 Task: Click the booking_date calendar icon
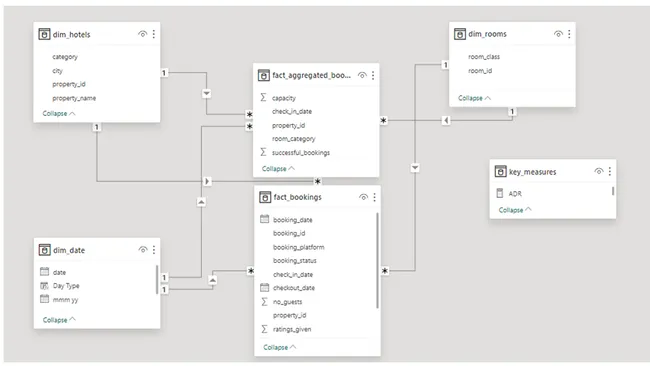tap(264, 219)
